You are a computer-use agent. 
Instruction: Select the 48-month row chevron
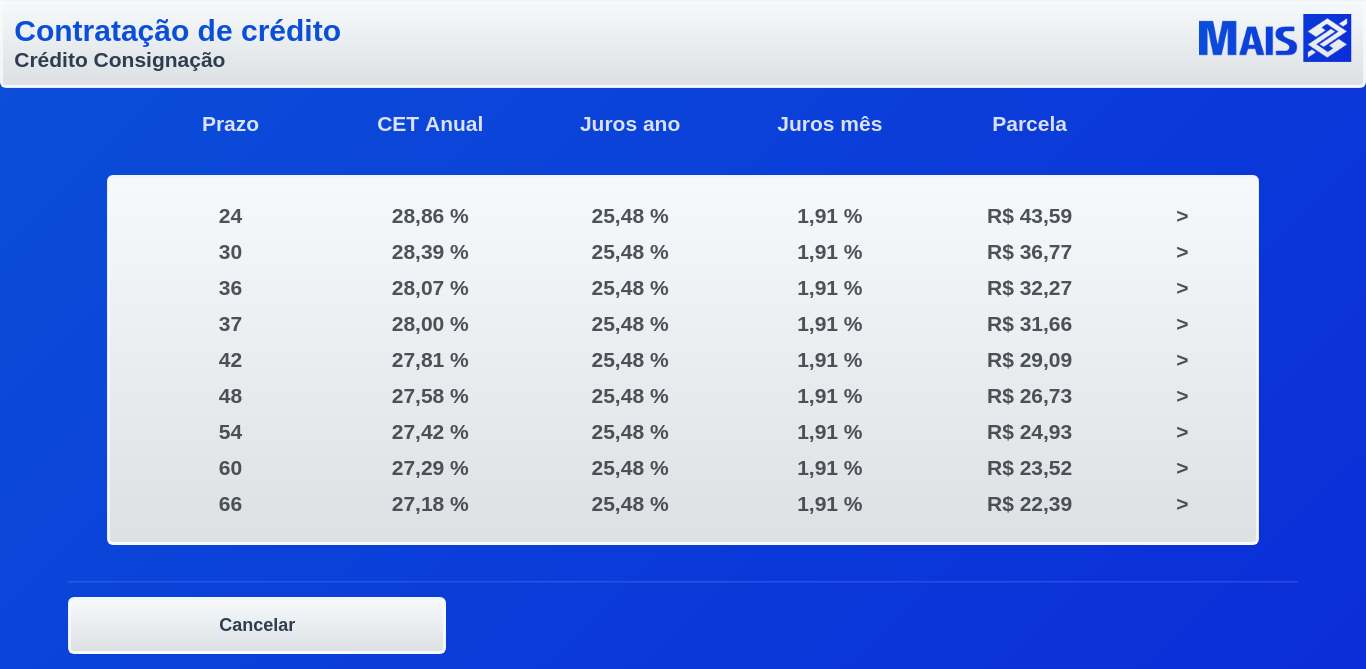click(1182, 396)
